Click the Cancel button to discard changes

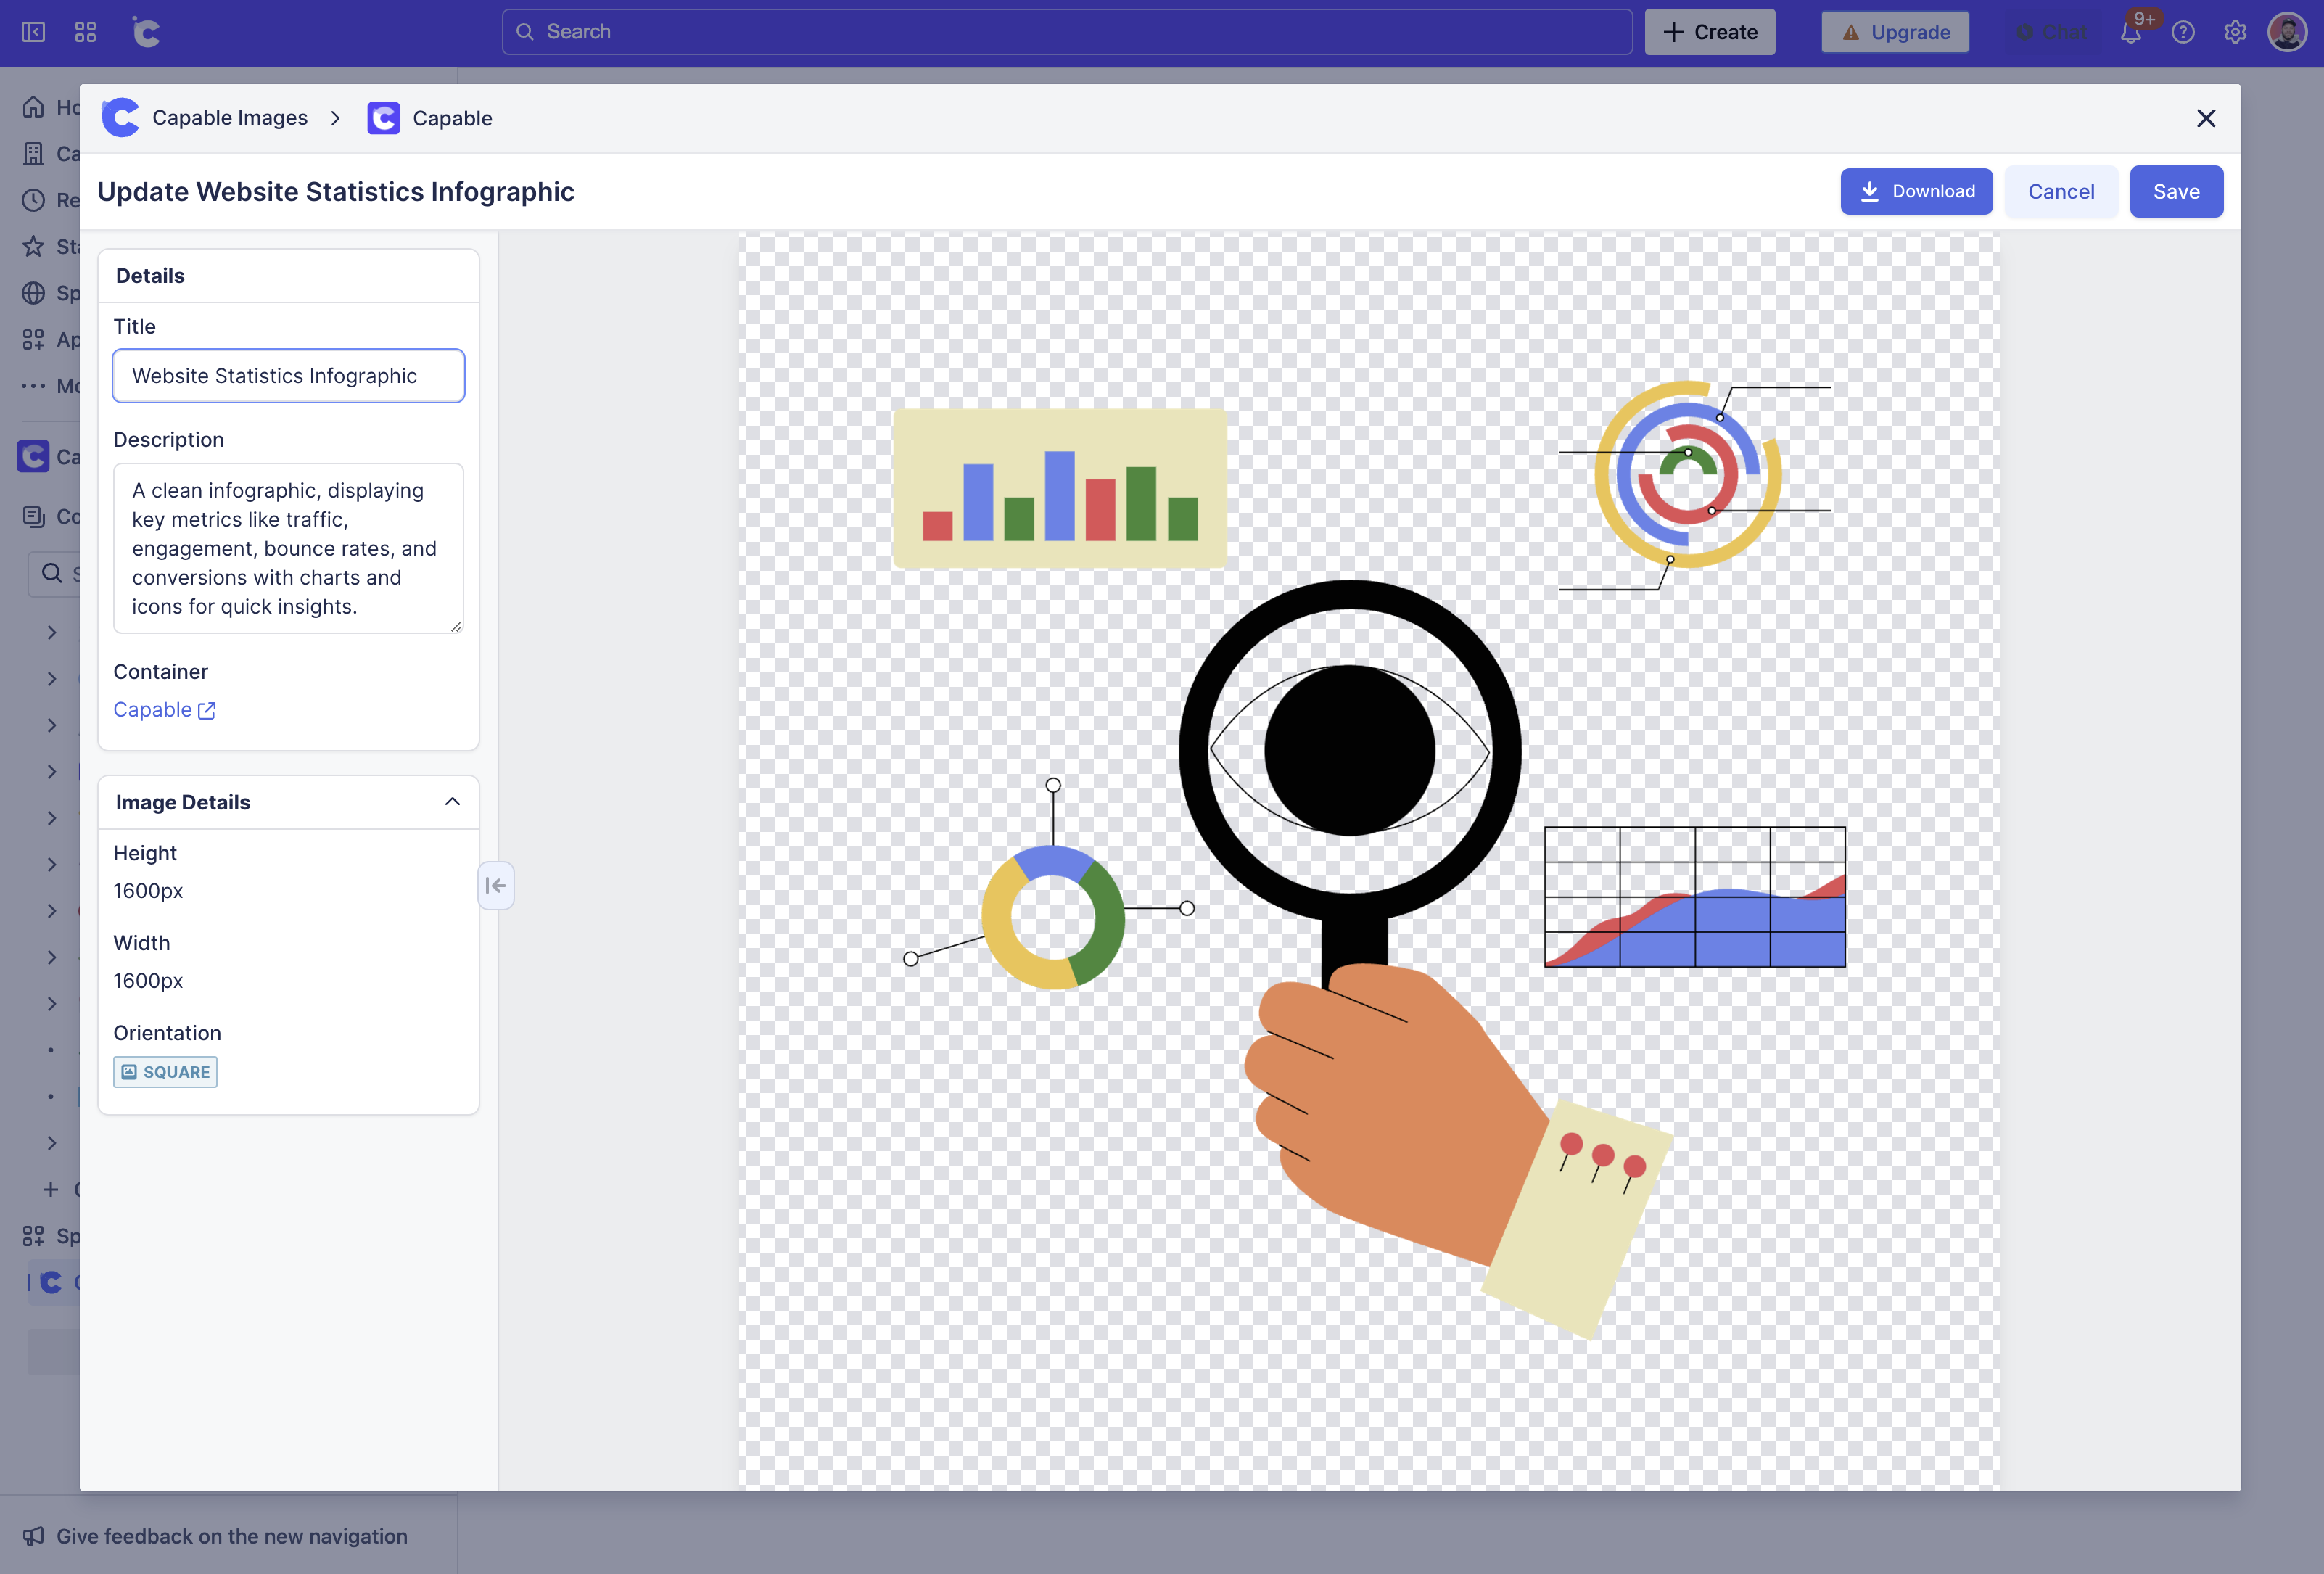pyautogui.click(x=2061, y=190)
